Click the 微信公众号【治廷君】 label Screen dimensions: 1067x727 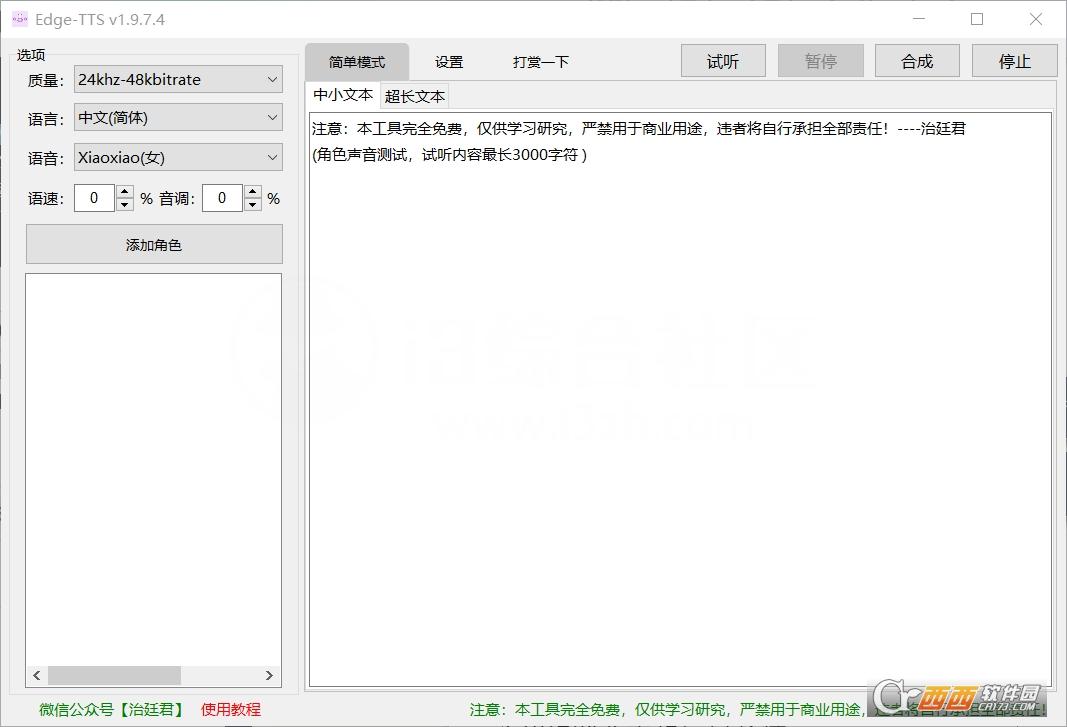(113, 709)
